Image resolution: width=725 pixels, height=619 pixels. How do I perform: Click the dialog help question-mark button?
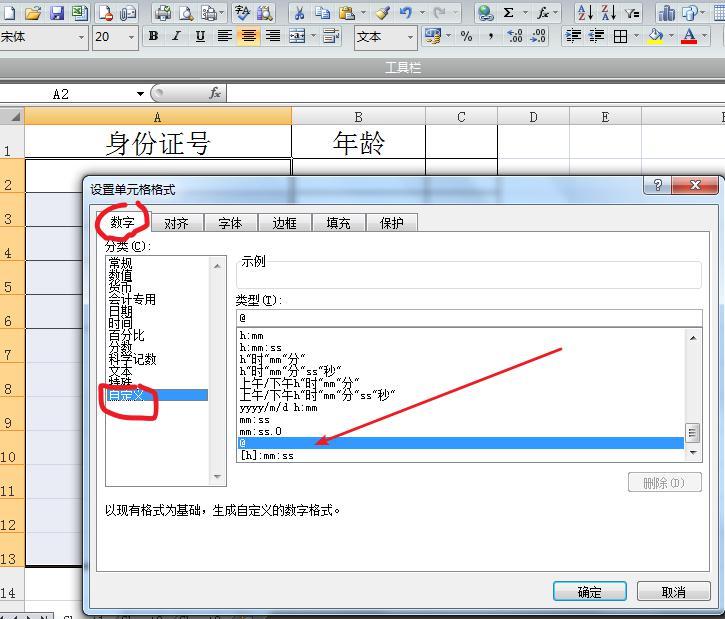(x=657, y=185)
